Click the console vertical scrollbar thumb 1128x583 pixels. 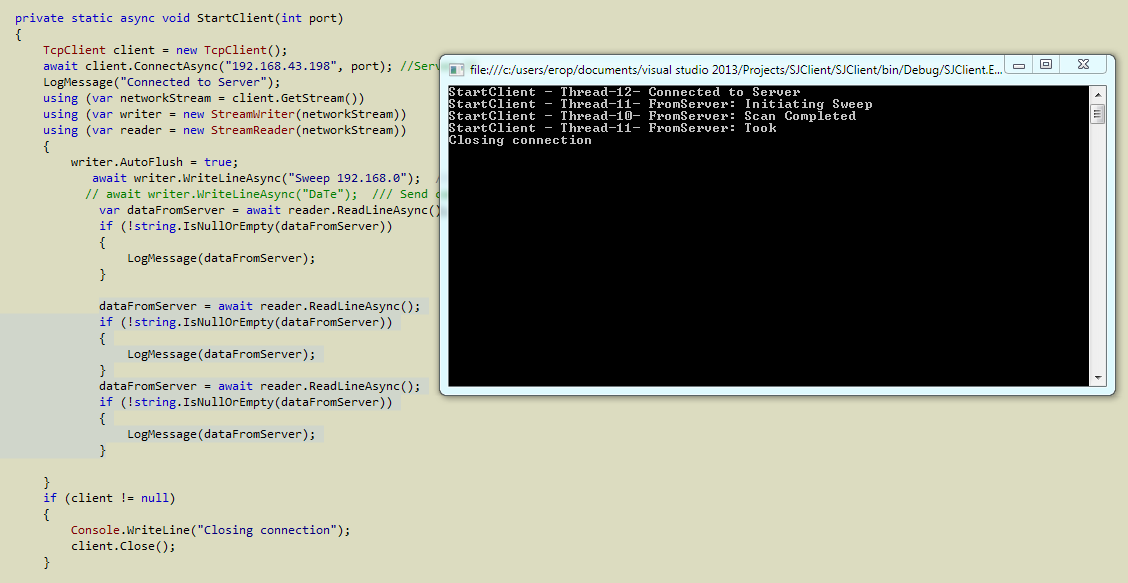click(x=1097, y=114)
